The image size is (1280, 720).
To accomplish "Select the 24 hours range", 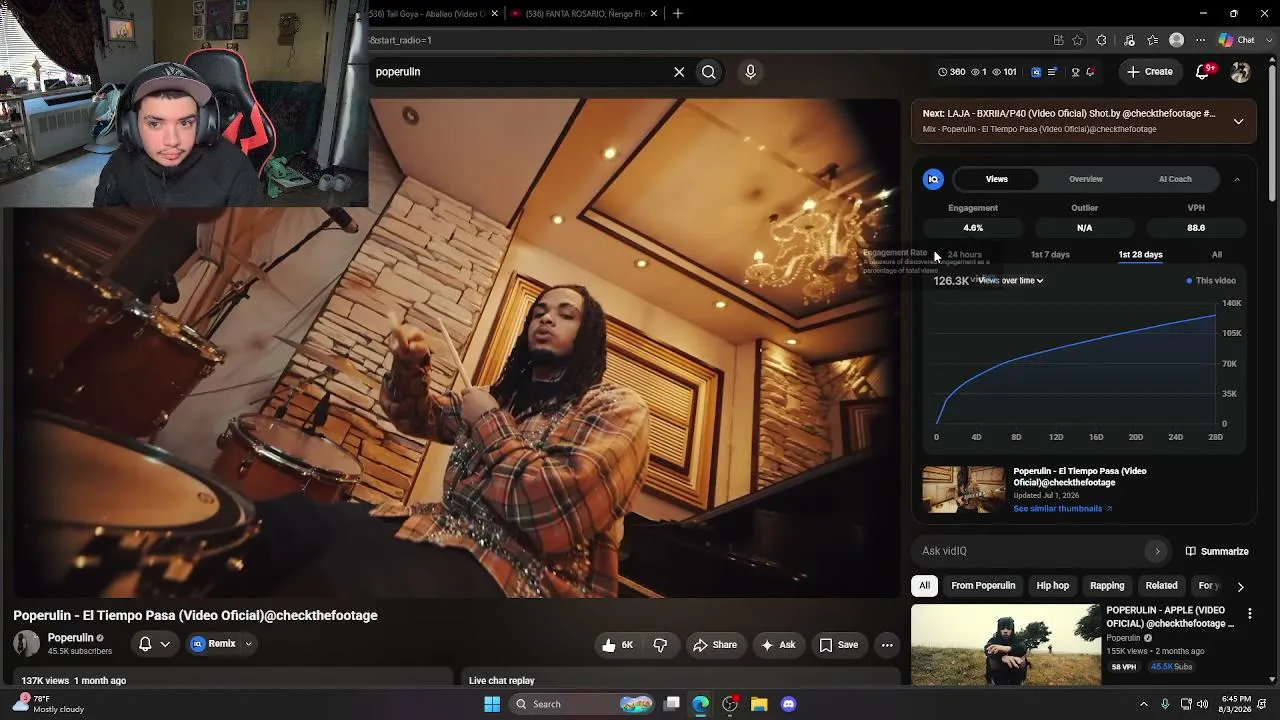I will click(x=964, y=255).
